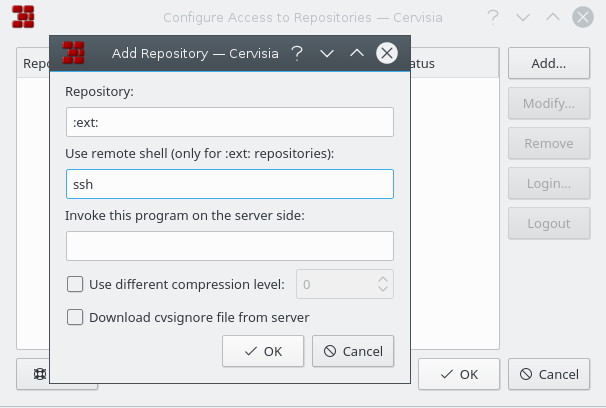Open context help in Add Repository dialog
This screenshot has width=606, height=408.
[297, 53]
